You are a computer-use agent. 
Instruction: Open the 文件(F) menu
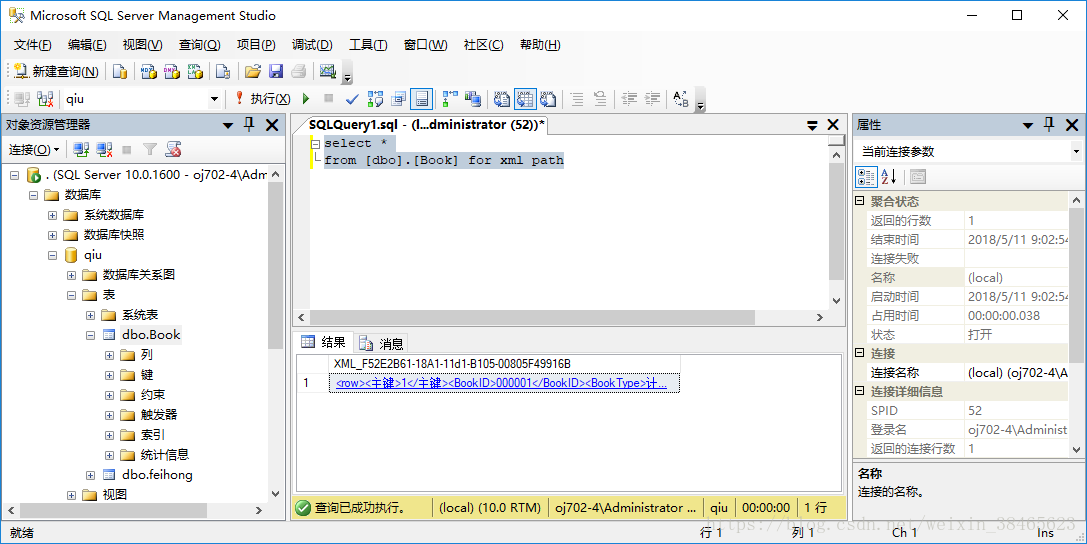pyautogui.click(x=33, y=45)
